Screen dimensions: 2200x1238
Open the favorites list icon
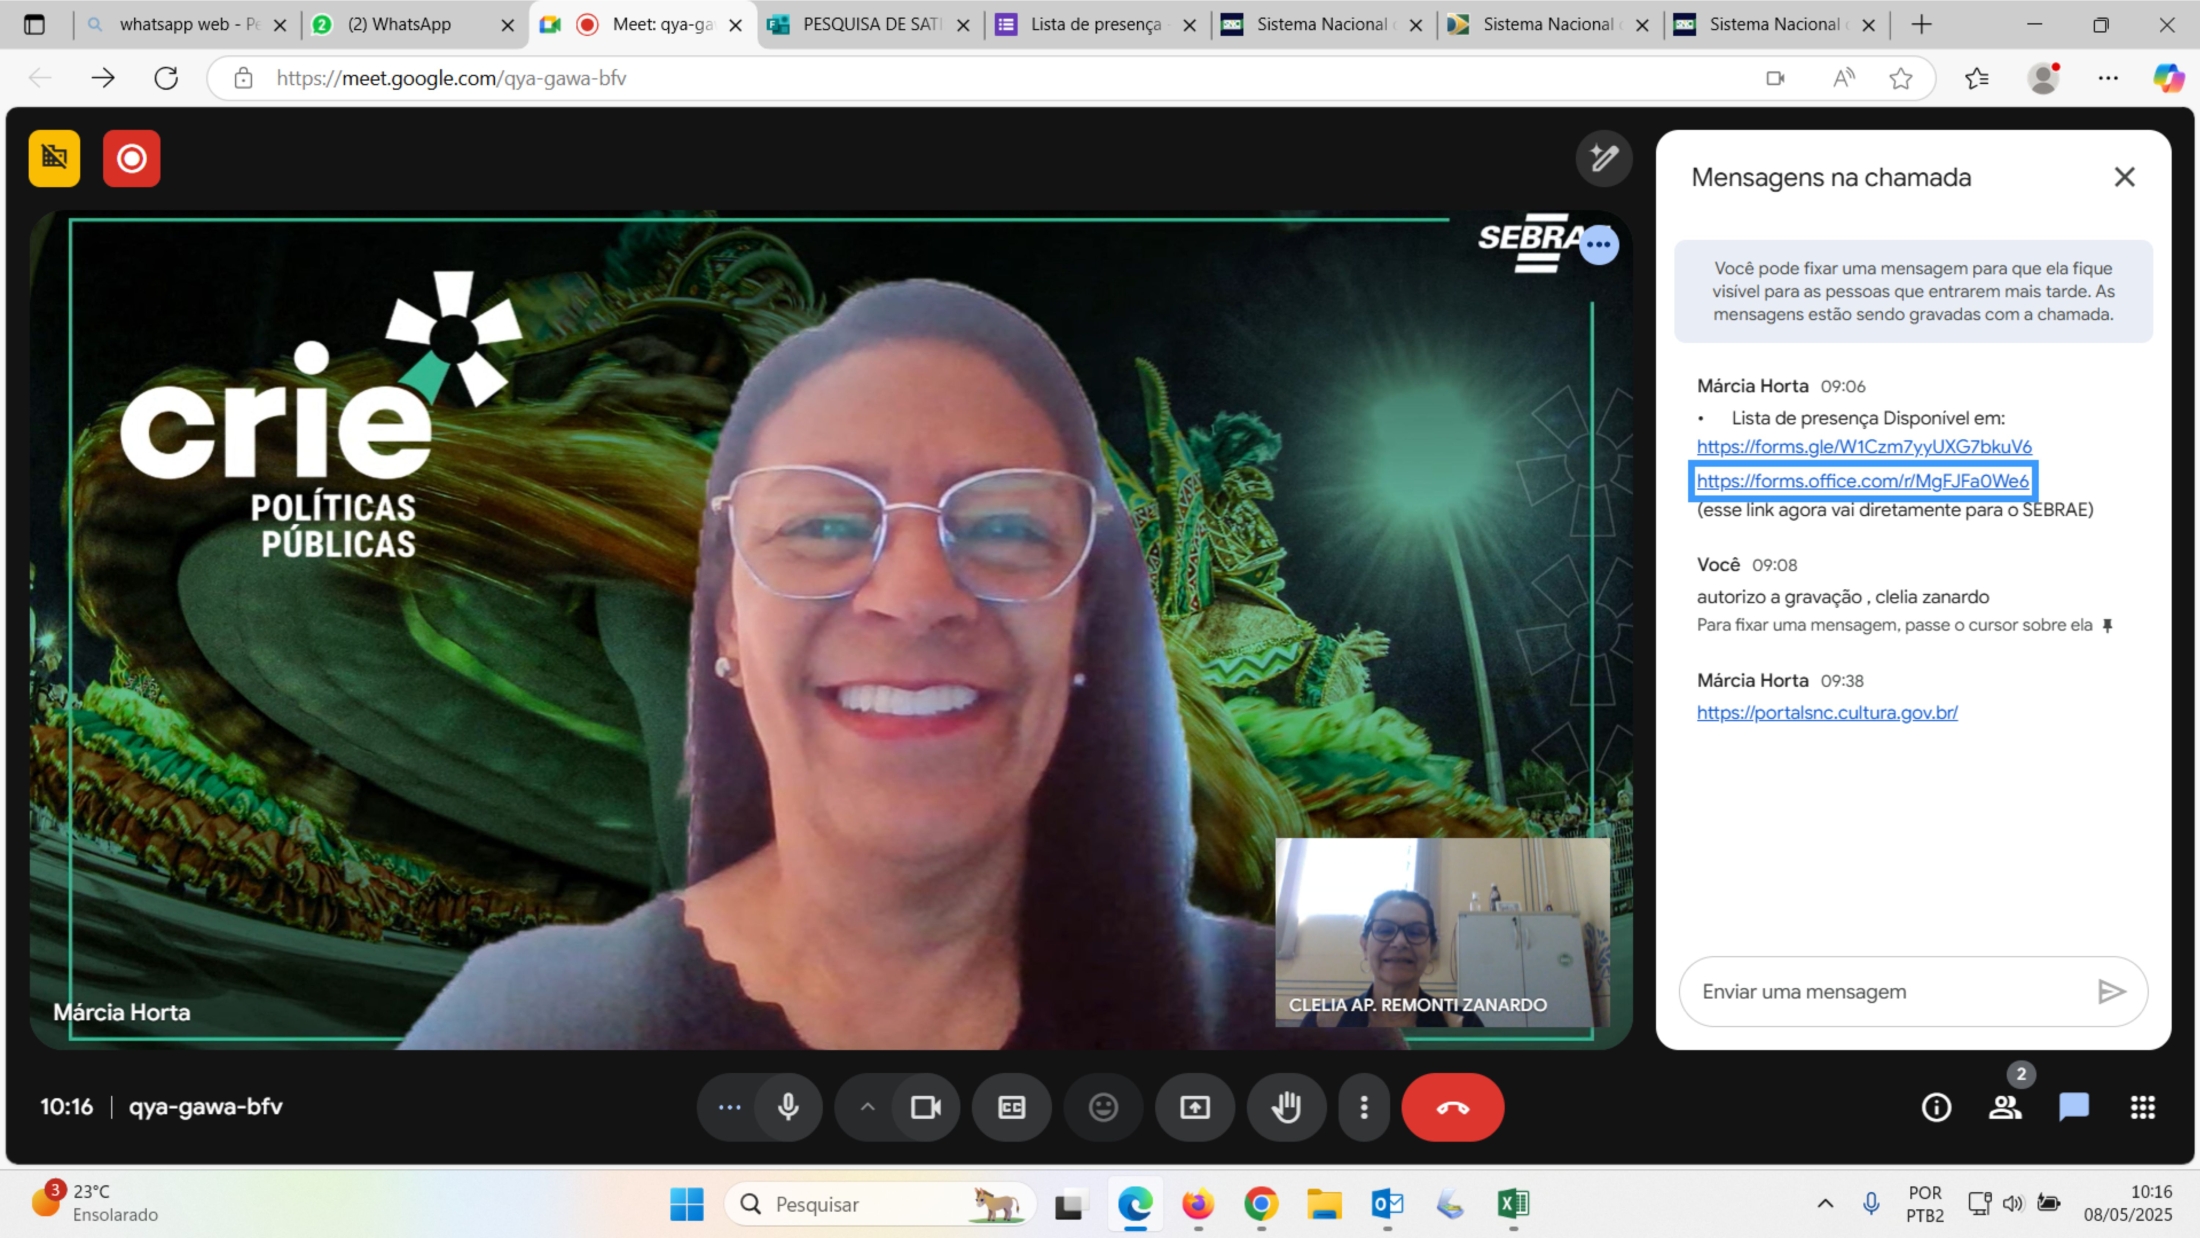pos(1976,78)
